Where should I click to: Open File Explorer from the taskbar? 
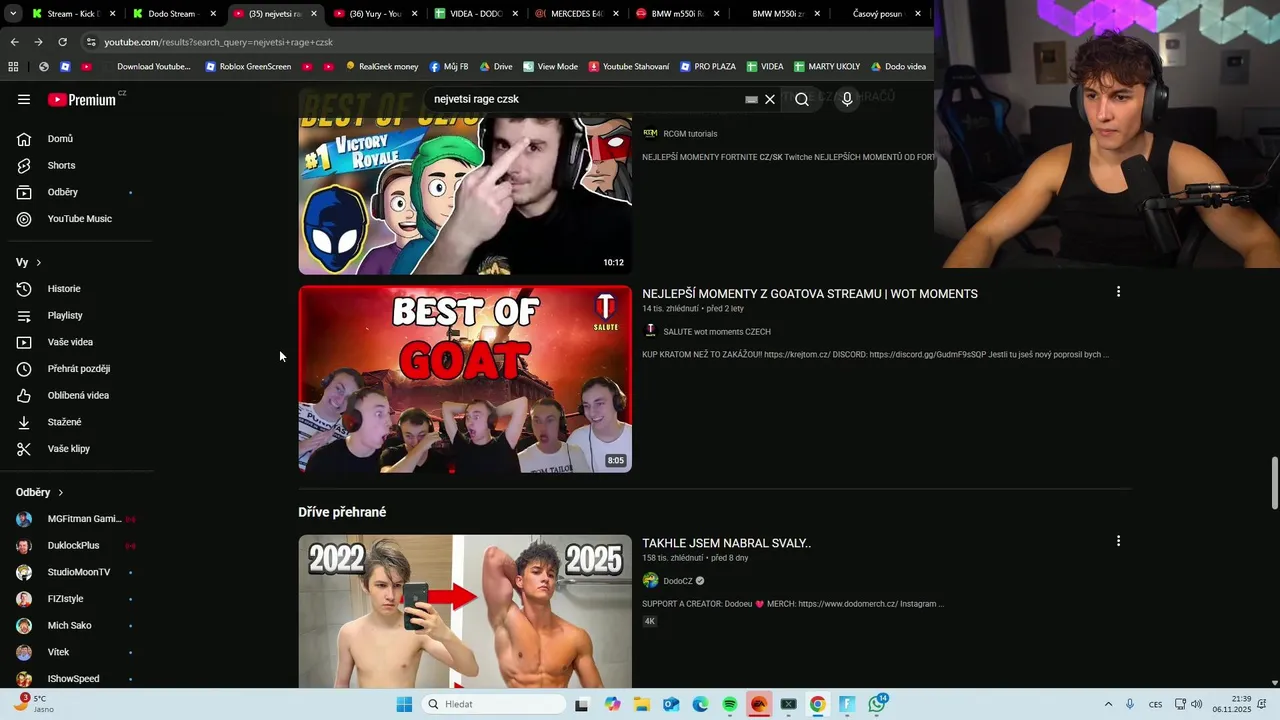coord(641,704)
